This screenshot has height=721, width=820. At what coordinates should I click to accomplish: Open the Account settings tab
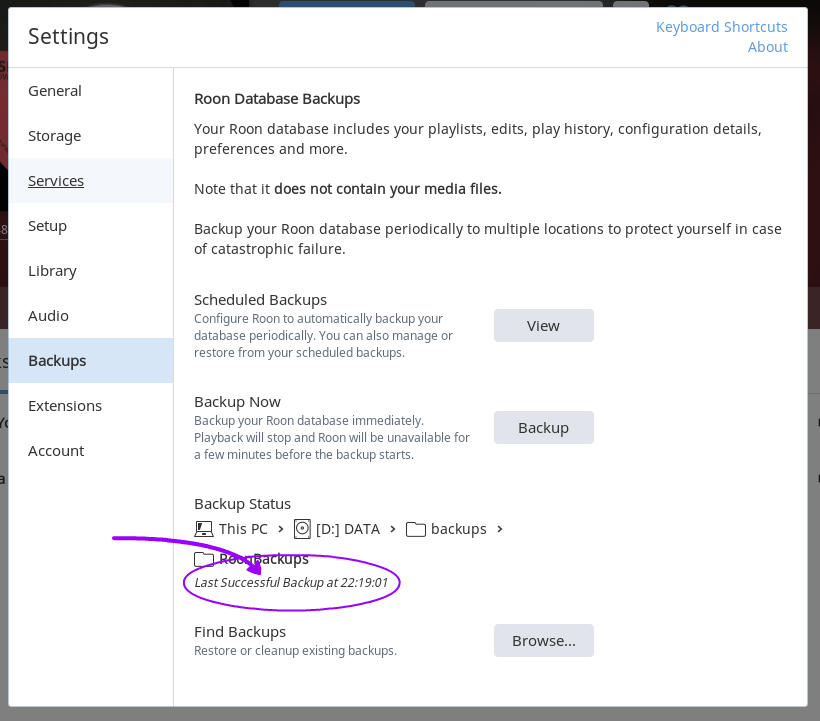click(x=56, y=451)
